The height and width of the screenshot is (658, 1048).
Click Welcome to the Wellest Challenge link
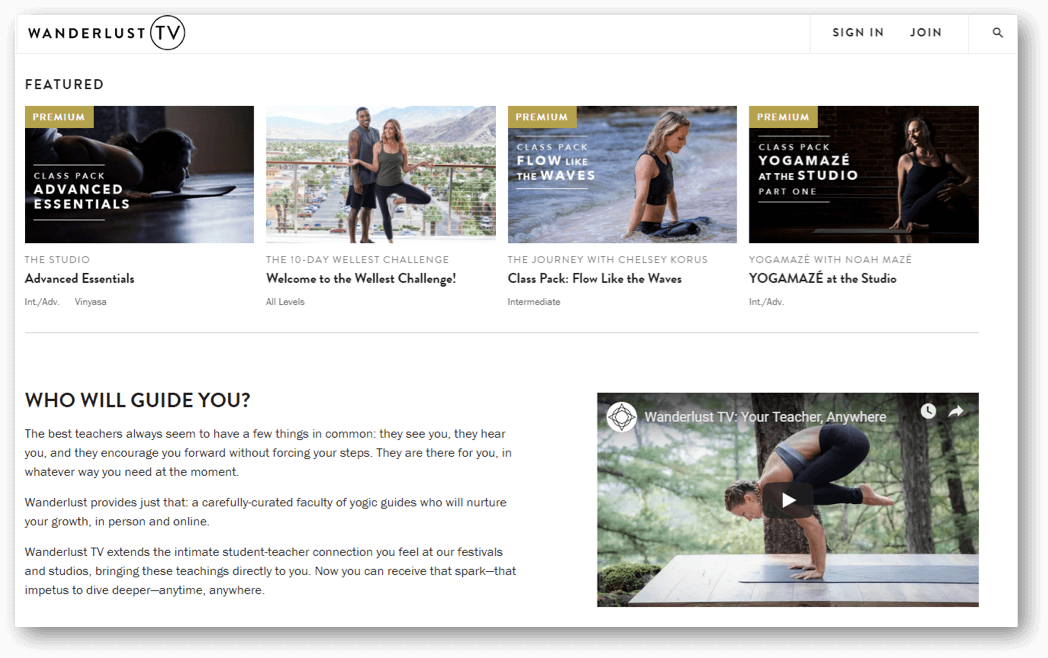(361, 279)
